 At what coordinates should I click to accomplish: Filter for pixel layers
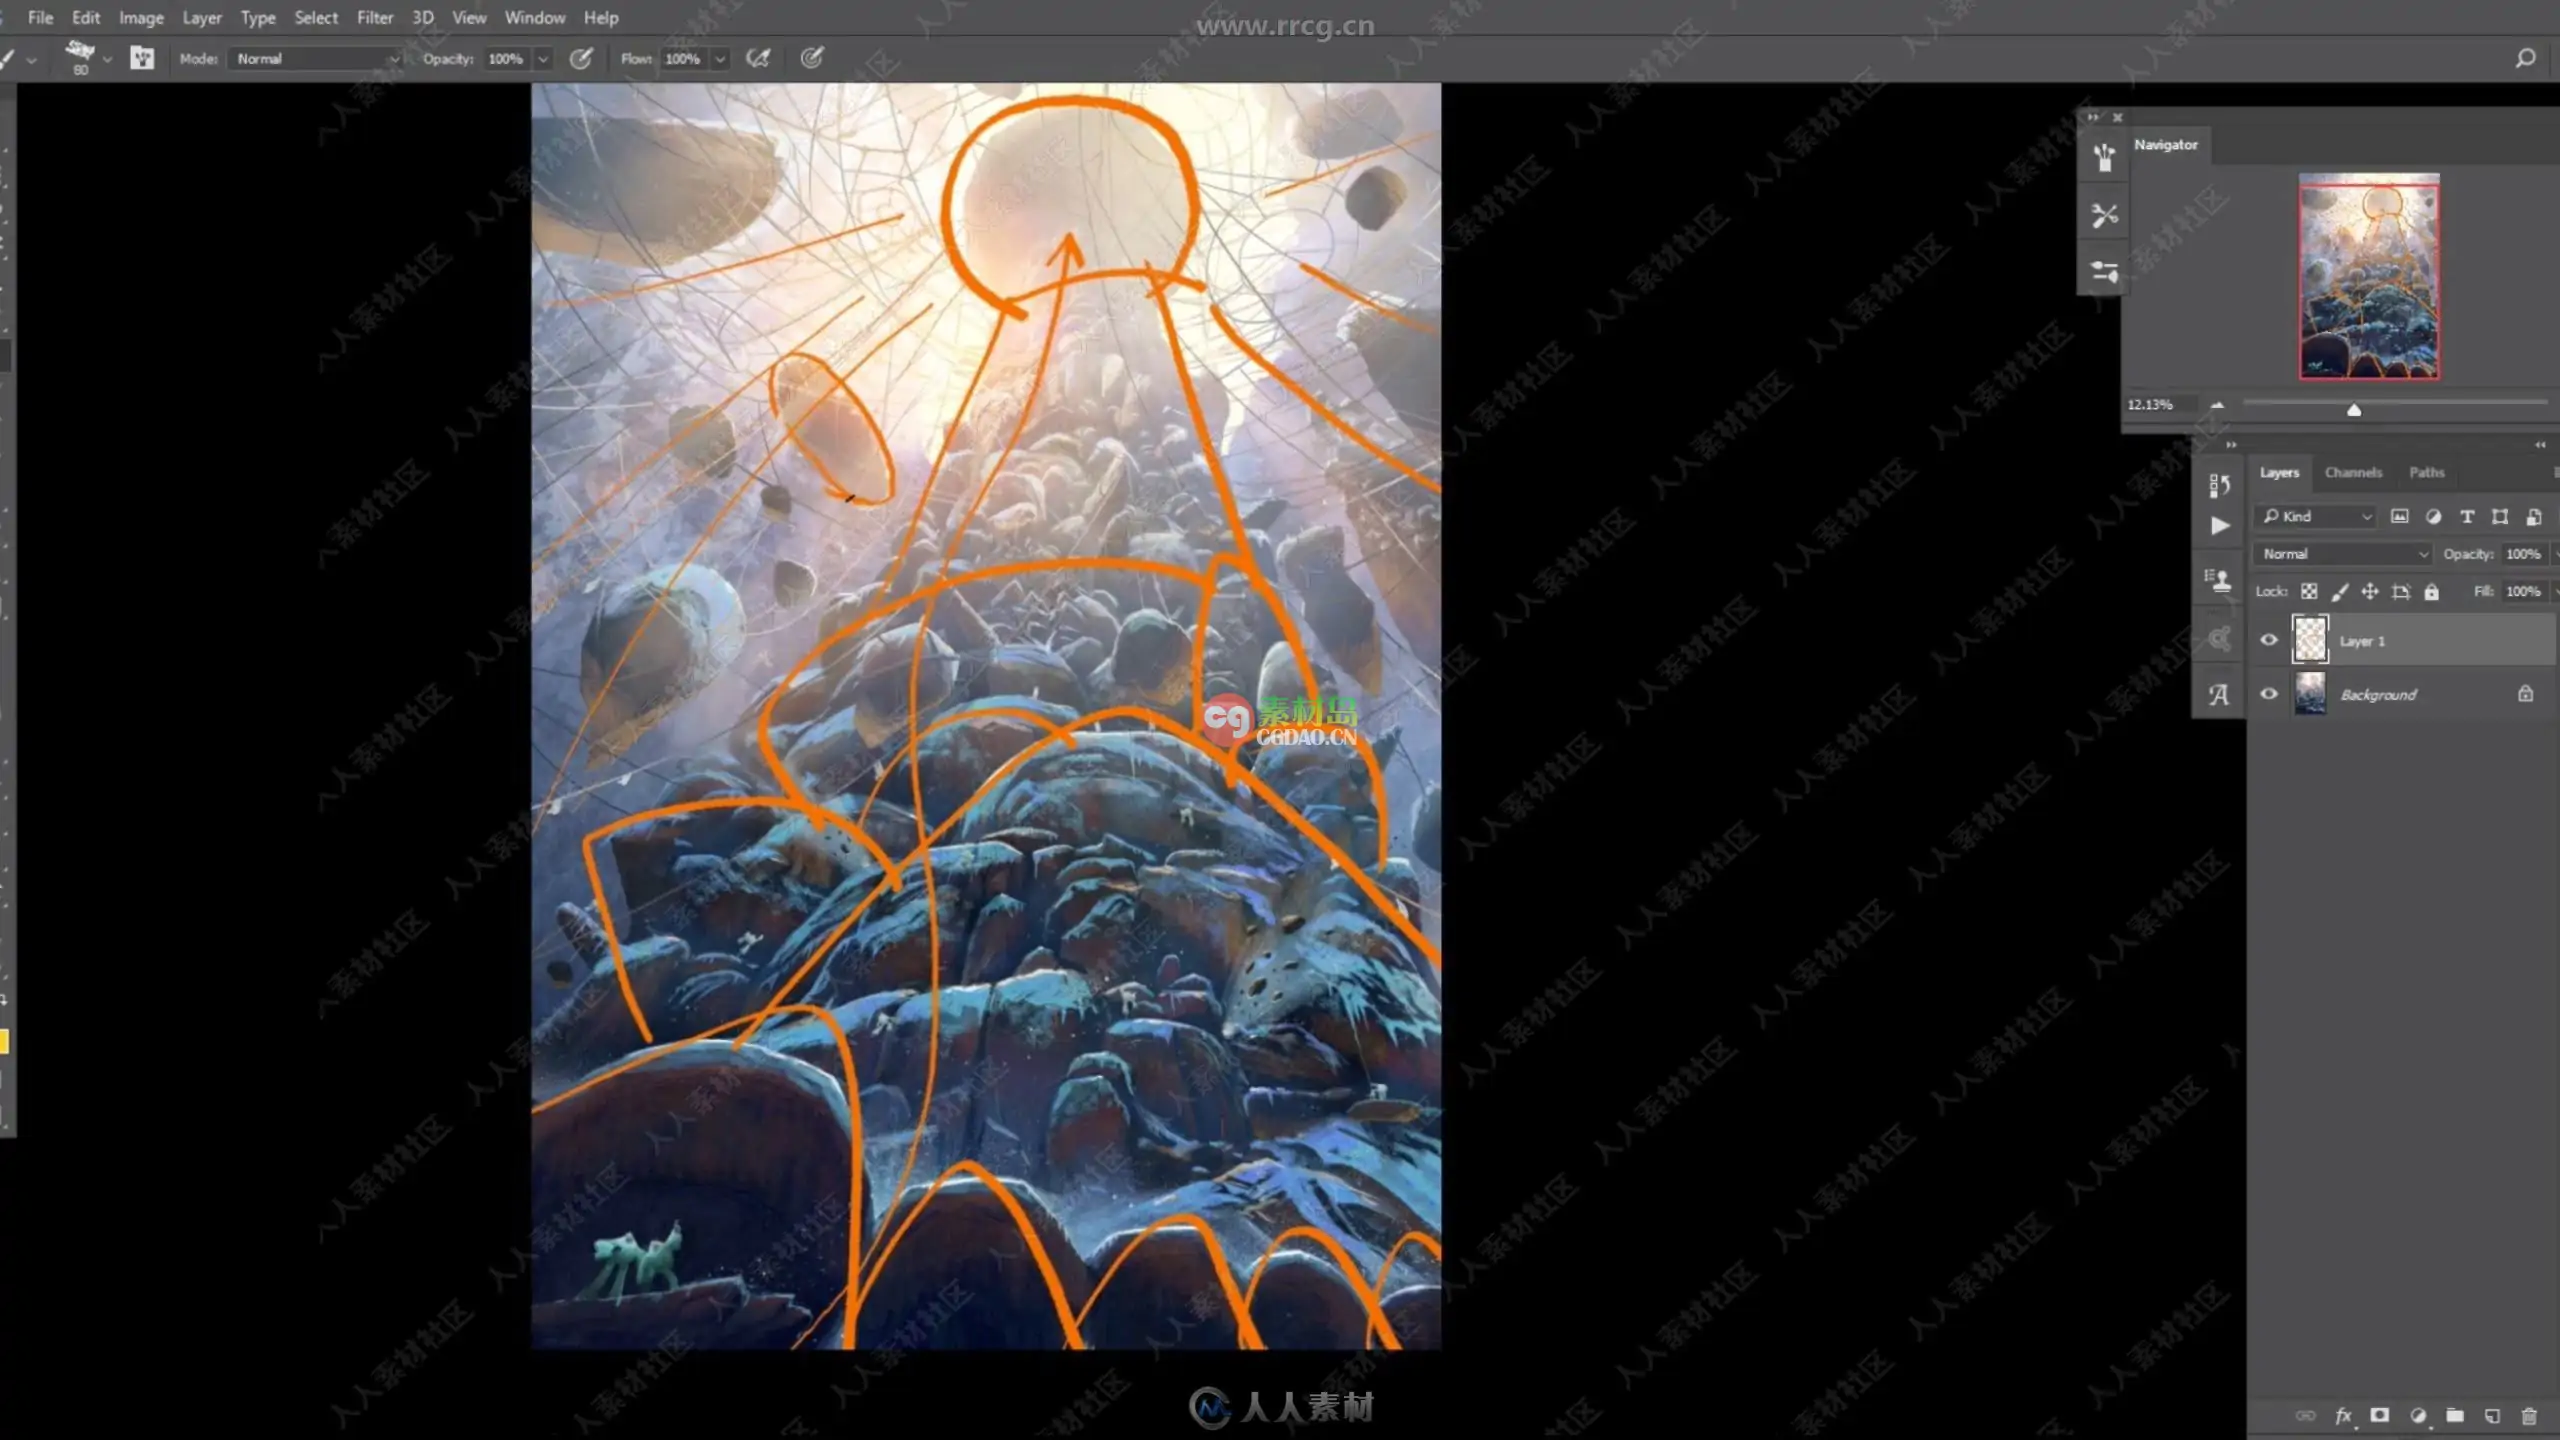click(2400, 516)
